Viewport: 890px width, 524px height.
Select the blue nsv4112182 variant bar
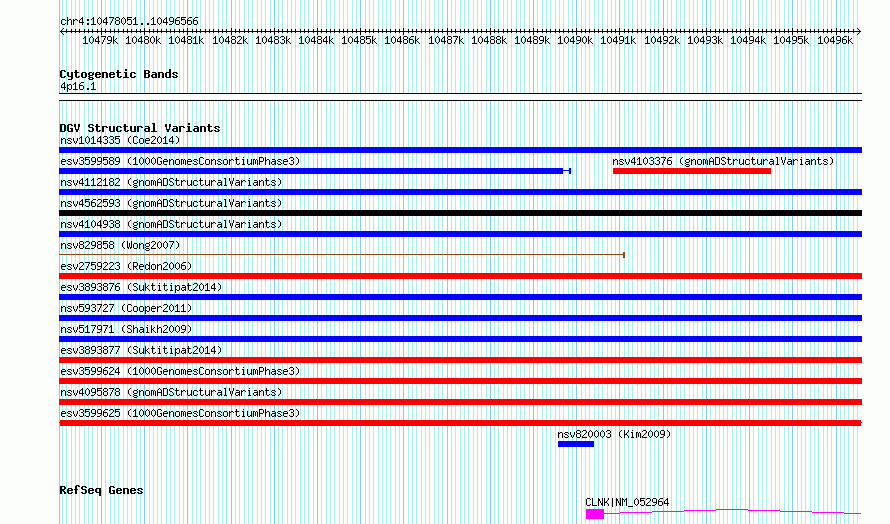[460, 192]
